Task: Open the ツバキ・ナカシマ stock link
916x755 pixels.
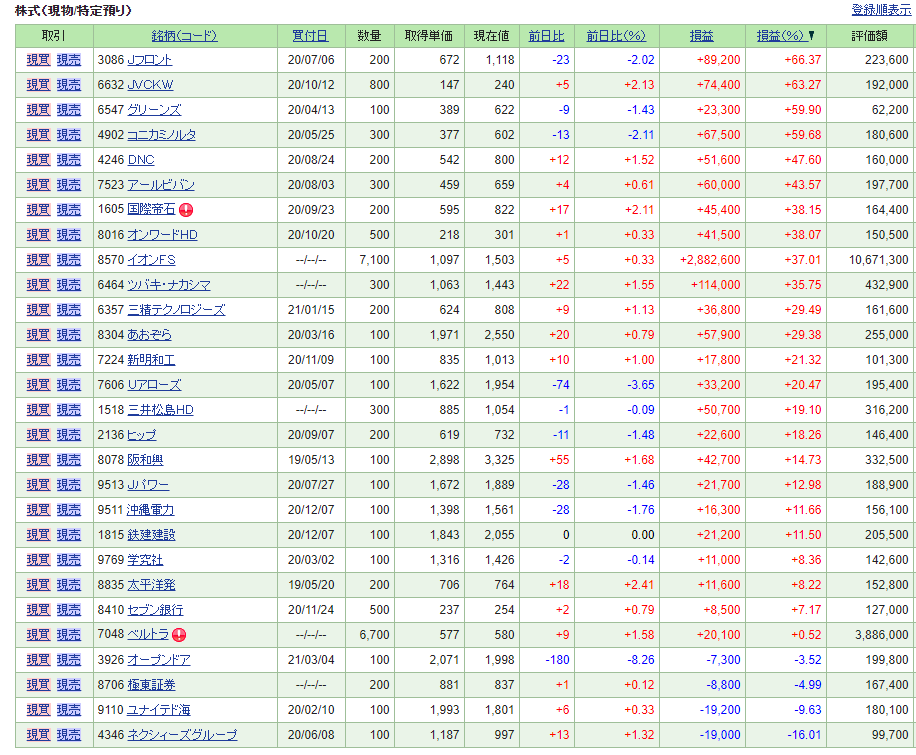Action: [169, 285]
